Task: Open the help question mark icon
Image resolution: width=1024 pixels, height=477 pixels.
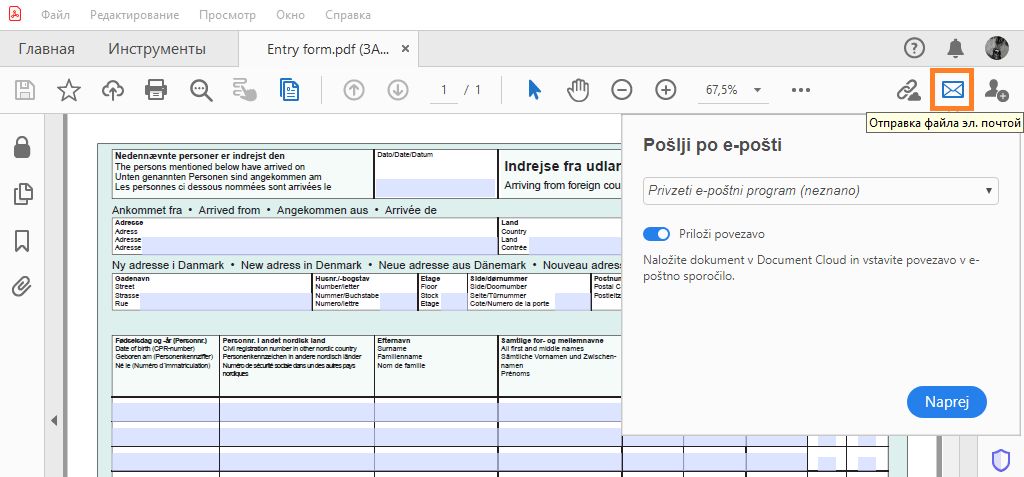Action: pyautogui.click(x=914, y=48)
